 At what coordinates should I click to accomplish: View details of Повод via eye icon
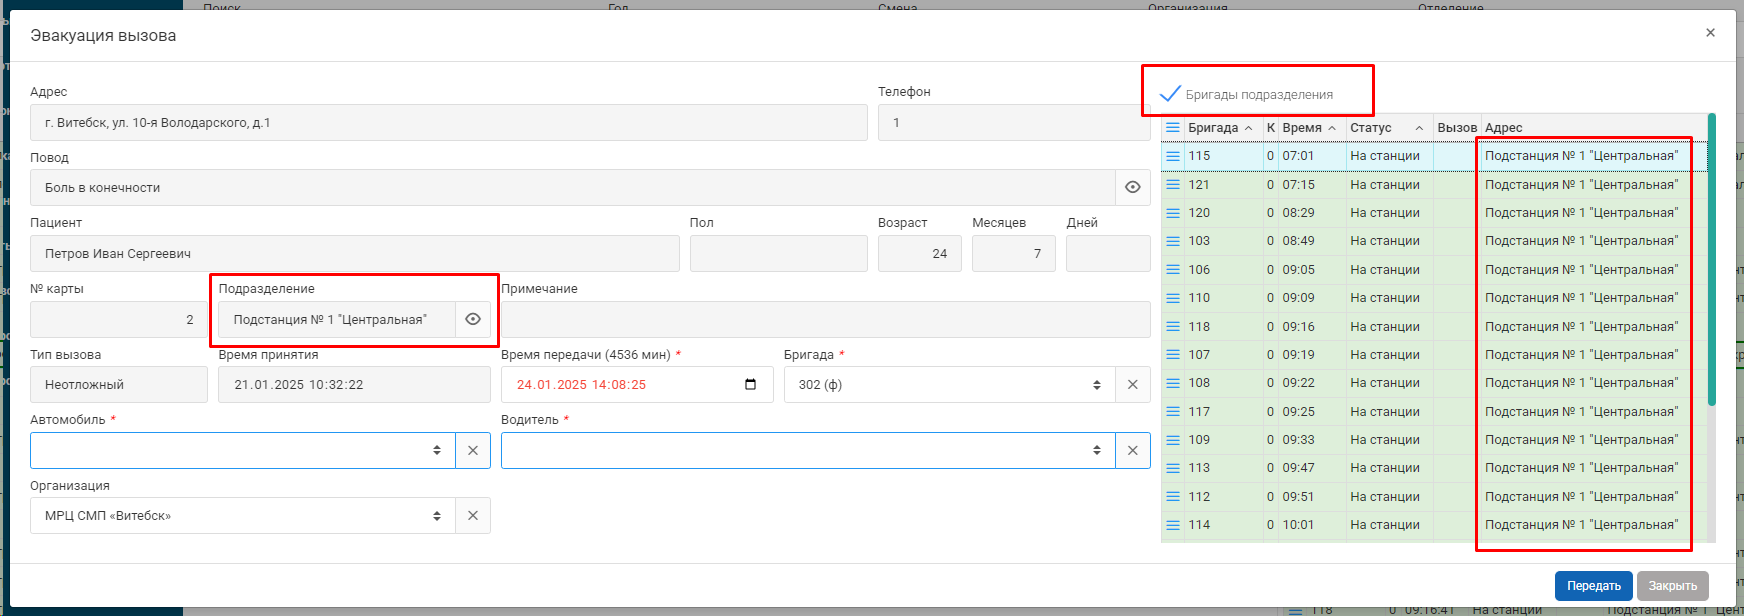(x=1133, y=188)
